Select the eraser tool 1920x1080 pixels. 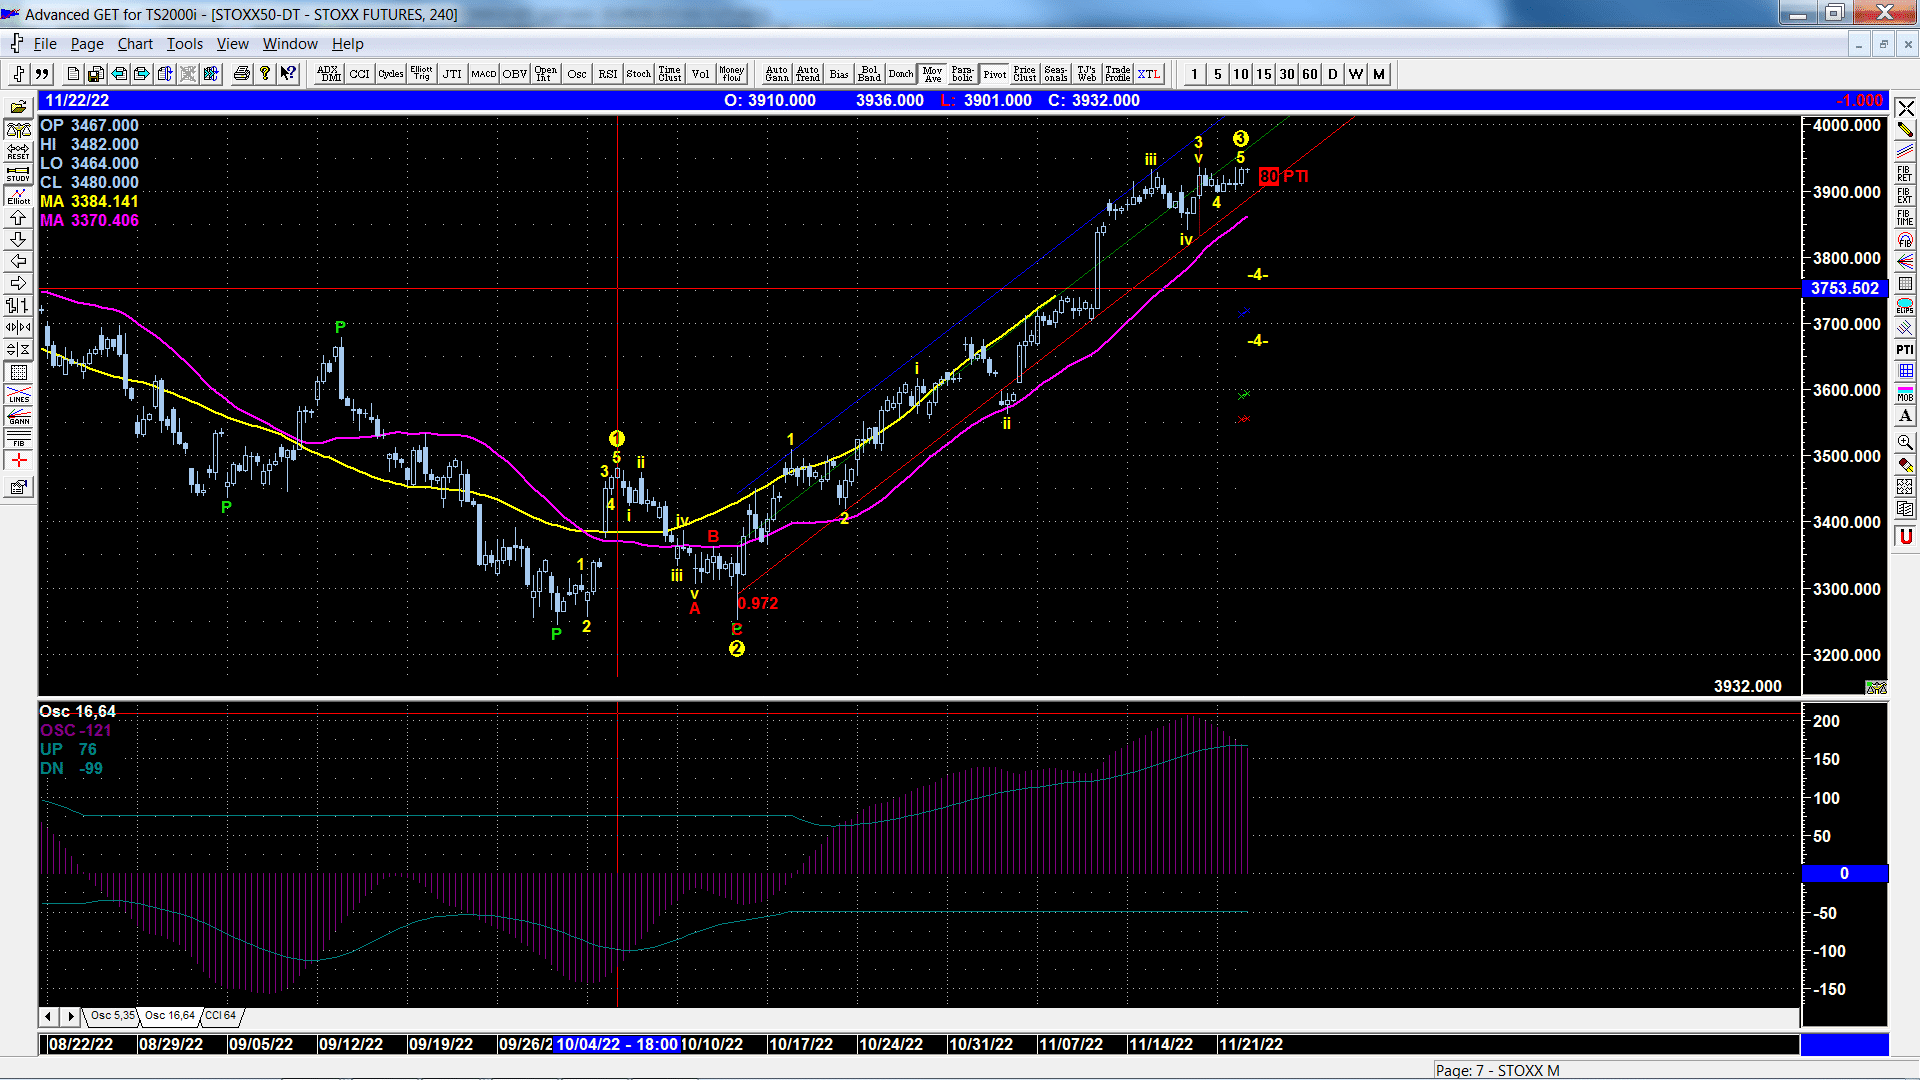coord(1905,464)
